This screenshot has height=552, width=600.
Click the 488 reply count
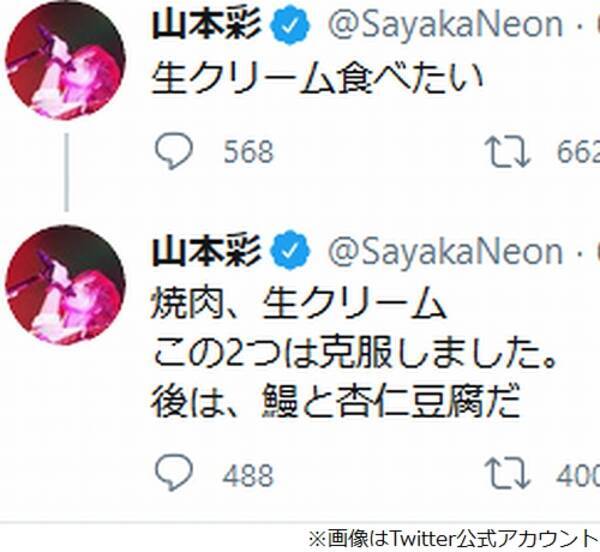click(x=248, y=474)
